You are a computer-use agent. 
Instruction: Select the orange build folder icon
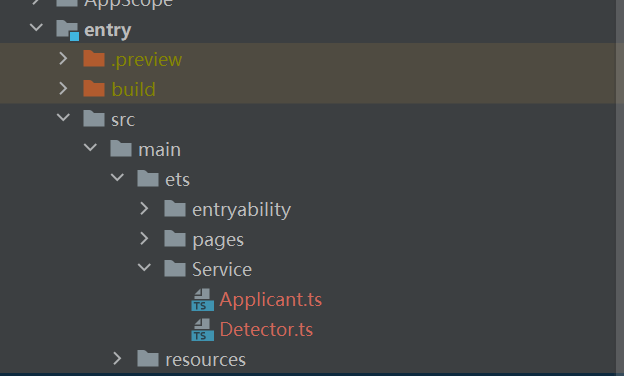(94, 88)
